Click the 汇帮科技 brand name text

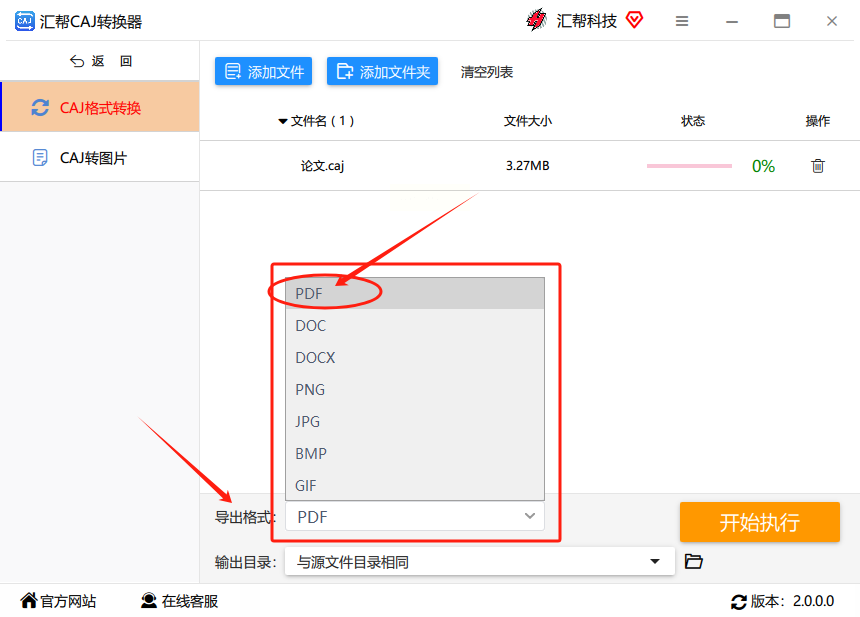coord(586,21)
